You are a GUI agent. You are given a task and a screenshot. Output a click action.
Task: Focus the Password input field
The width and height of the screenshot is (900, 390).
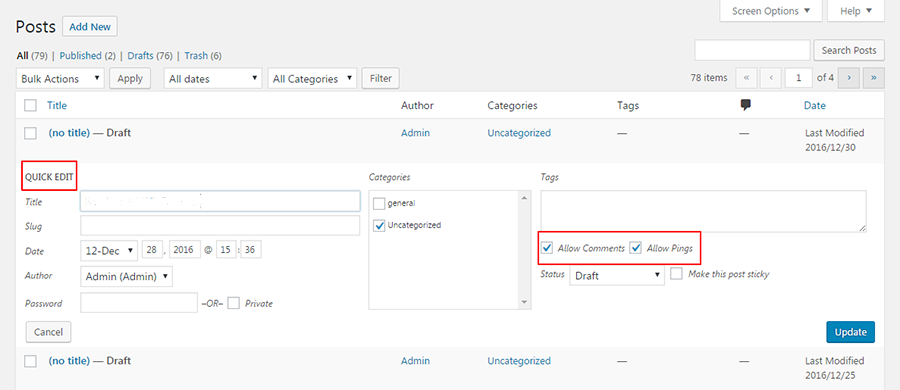click(139, 303)
